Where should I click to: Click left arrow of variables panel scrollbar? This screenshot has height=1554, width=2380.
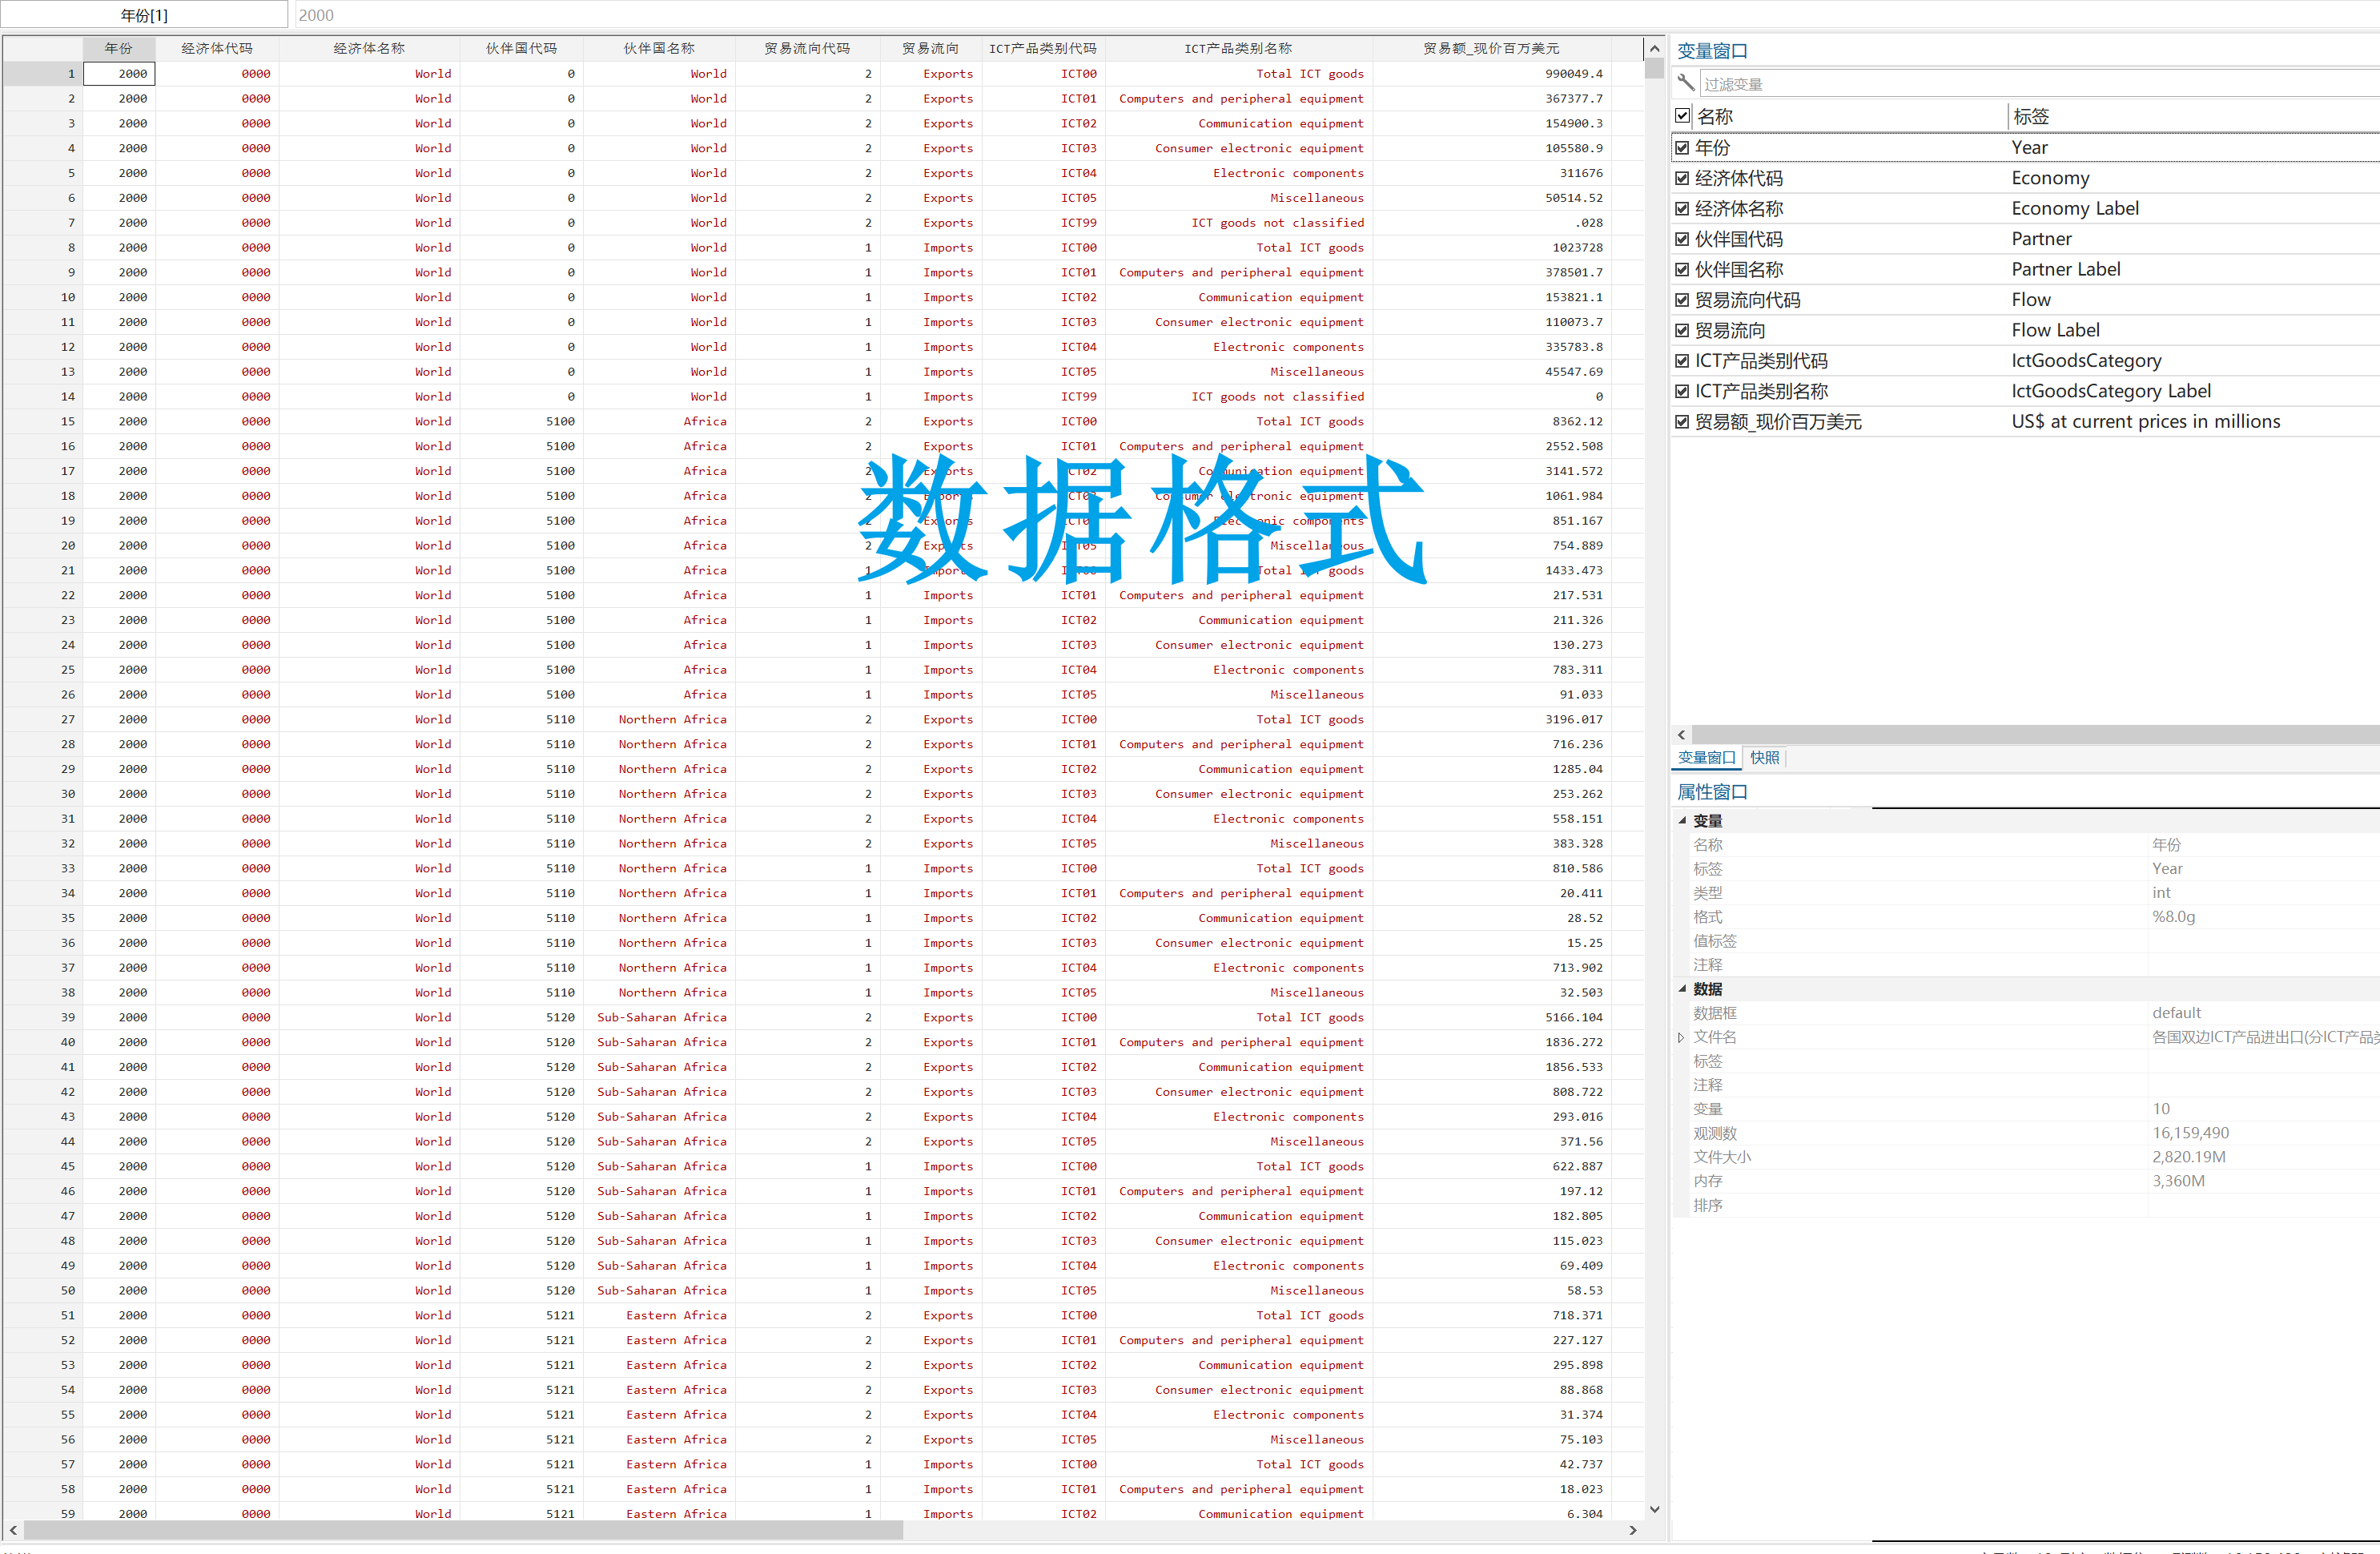coord(1681,734)
